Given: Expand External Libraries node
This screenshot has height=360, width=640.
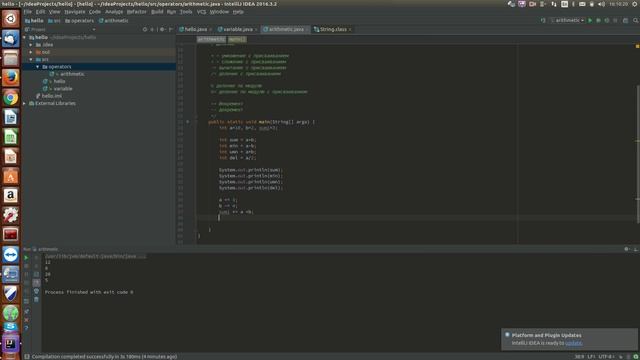Looking at the screenshot, I should [24, 103].
